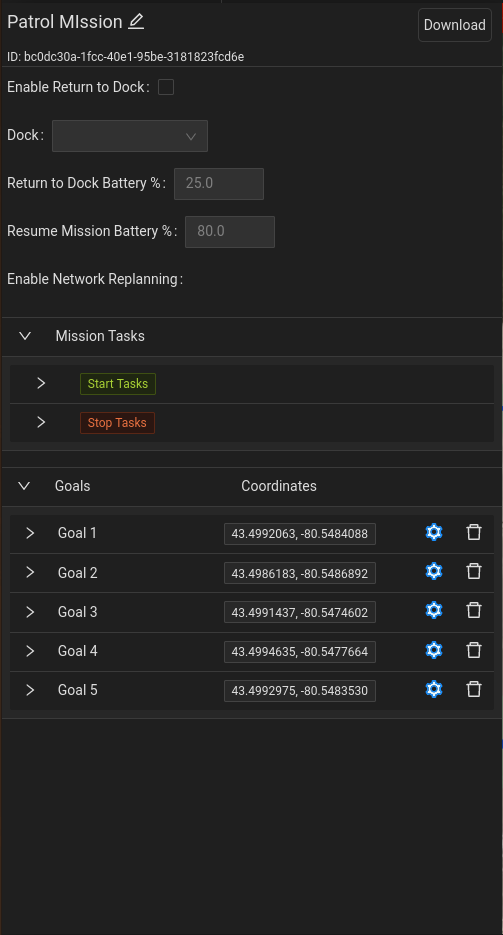Expand the Goal 3 row
Image resolution: width=503 pixels, height=935 pixels.
[30, 612]
